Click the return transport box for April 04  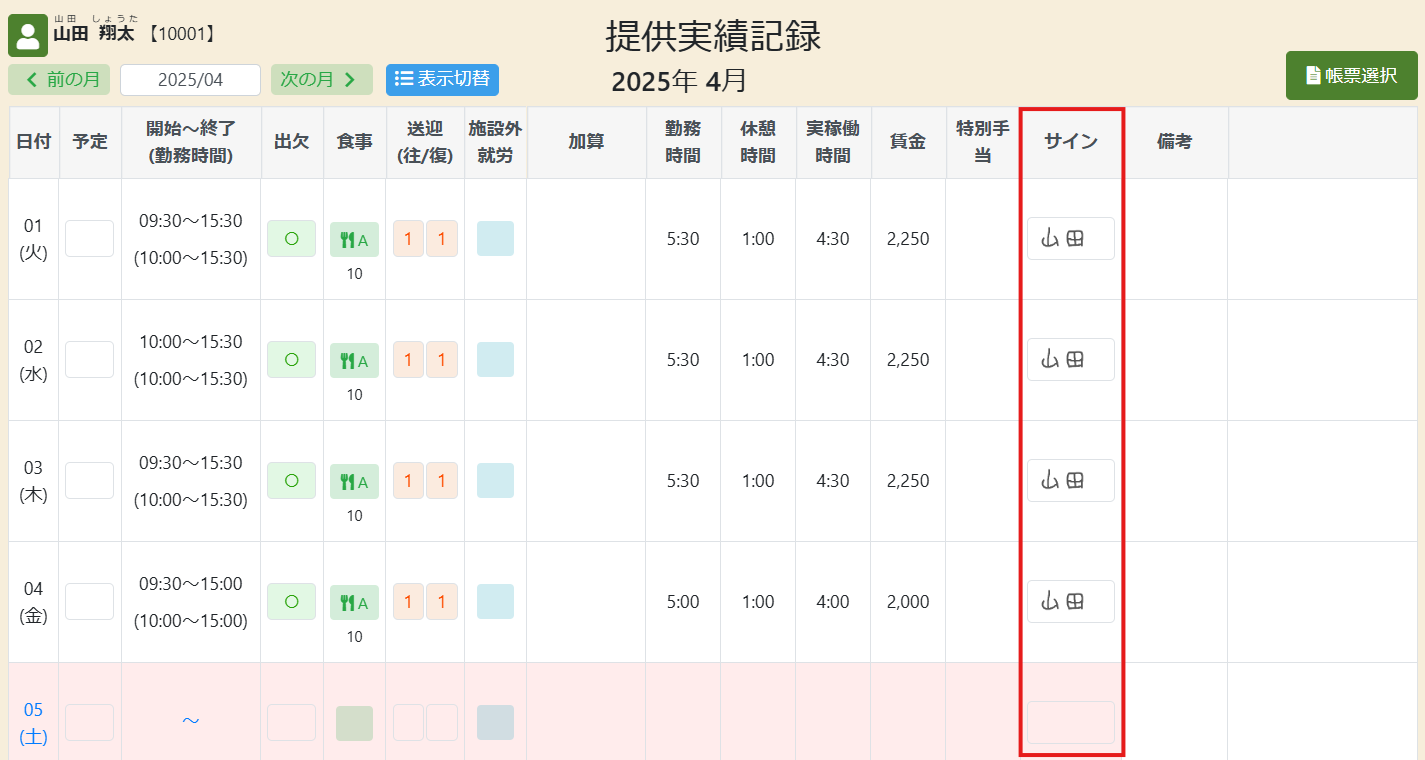pos(442,602)
